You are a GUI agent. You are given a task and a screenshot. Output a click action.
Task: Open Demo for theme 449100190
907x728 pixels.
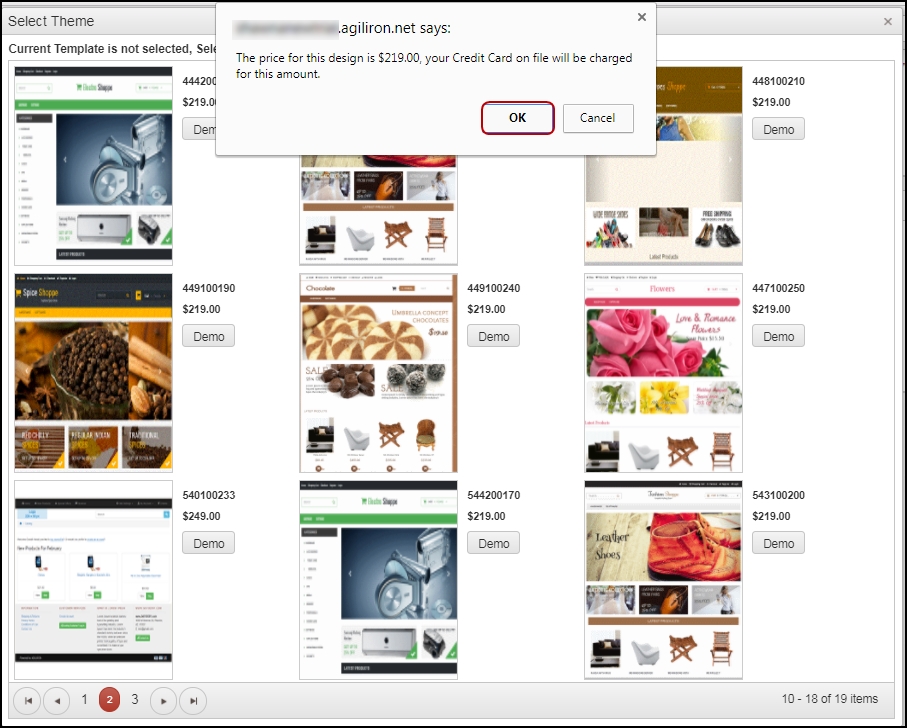pyautogui.click(x=208, y=336)
